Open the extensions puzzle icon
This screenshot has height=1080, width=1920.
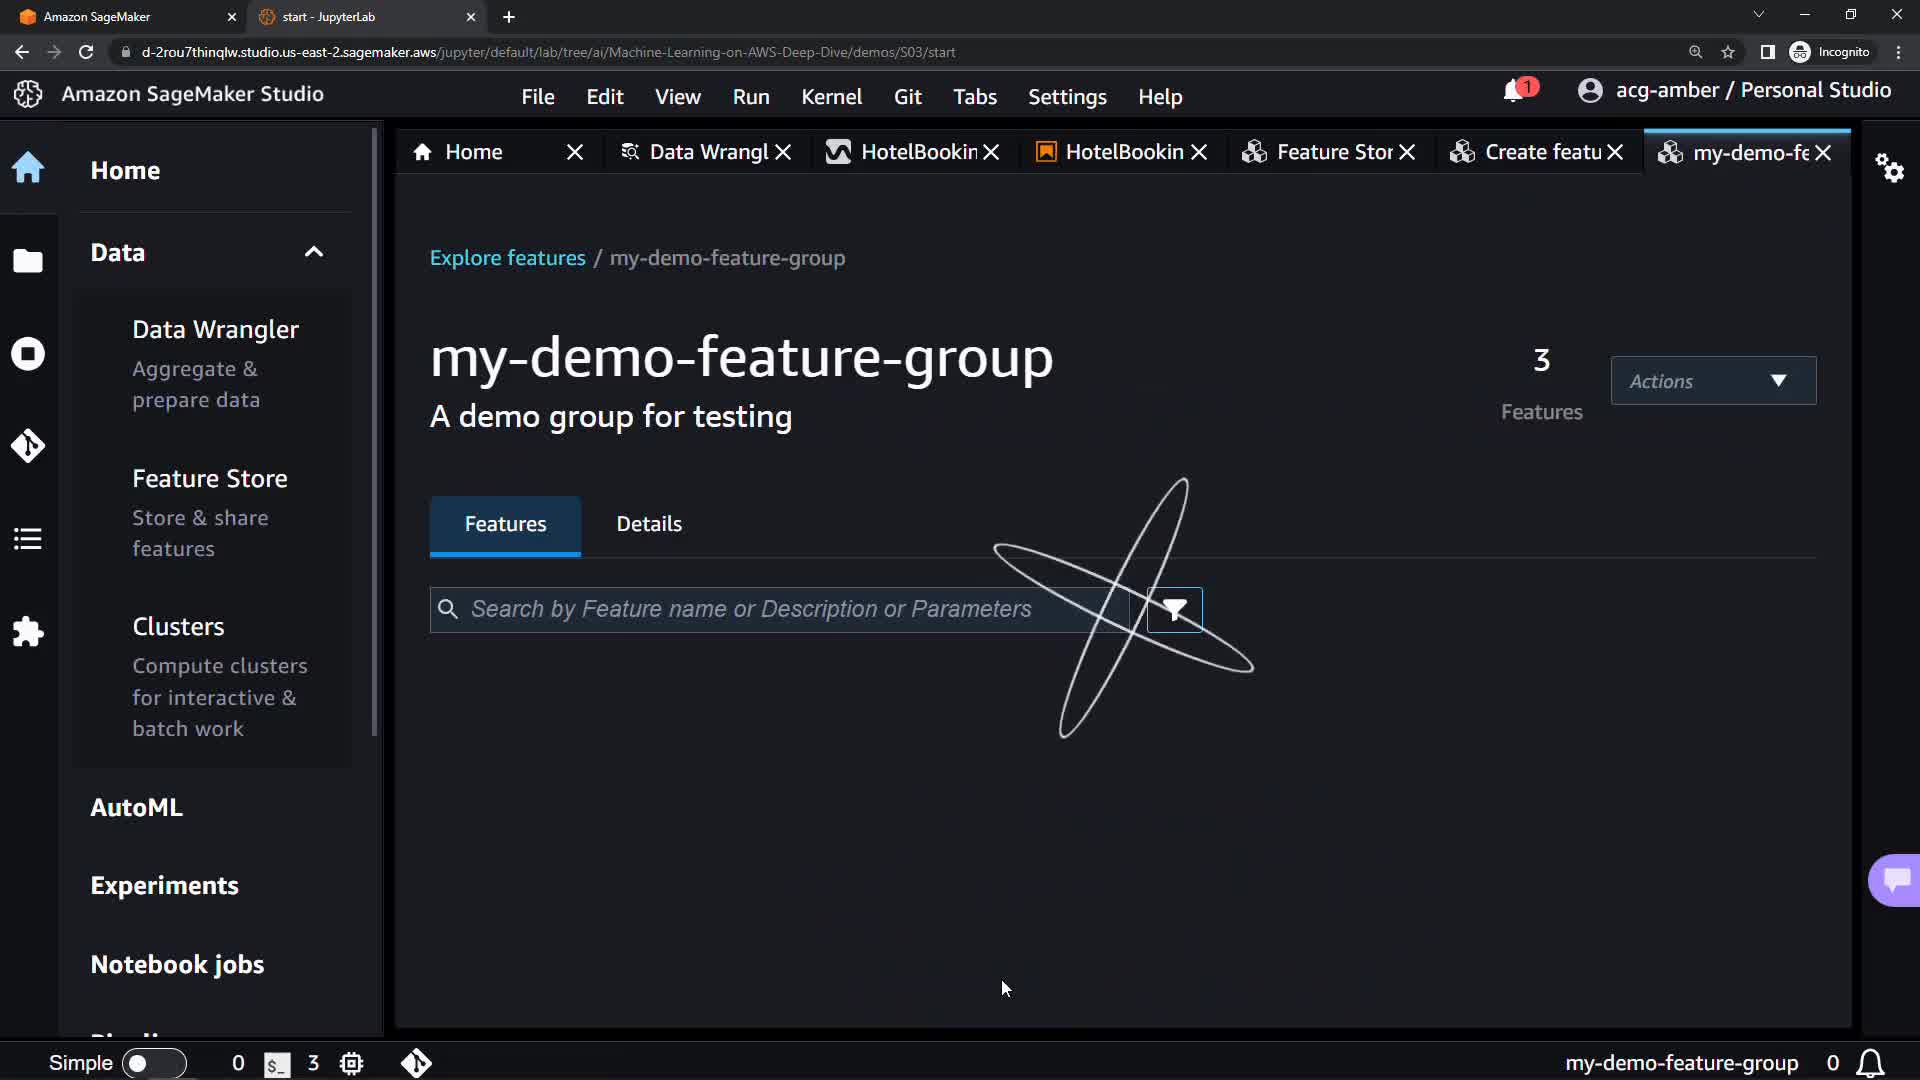click(x=28, y=632)
